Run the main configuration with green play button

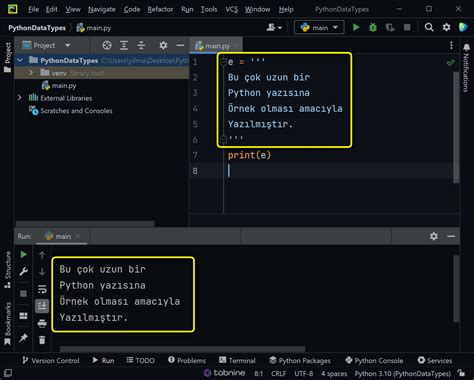click(356, 27)
